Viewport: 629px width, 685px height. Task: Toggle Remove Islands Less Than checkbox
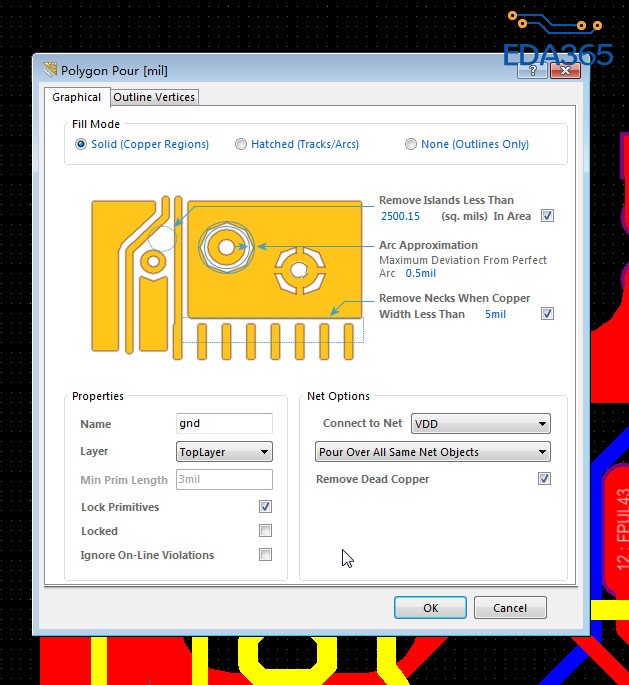pyautogui.click(x=547, y=216)
